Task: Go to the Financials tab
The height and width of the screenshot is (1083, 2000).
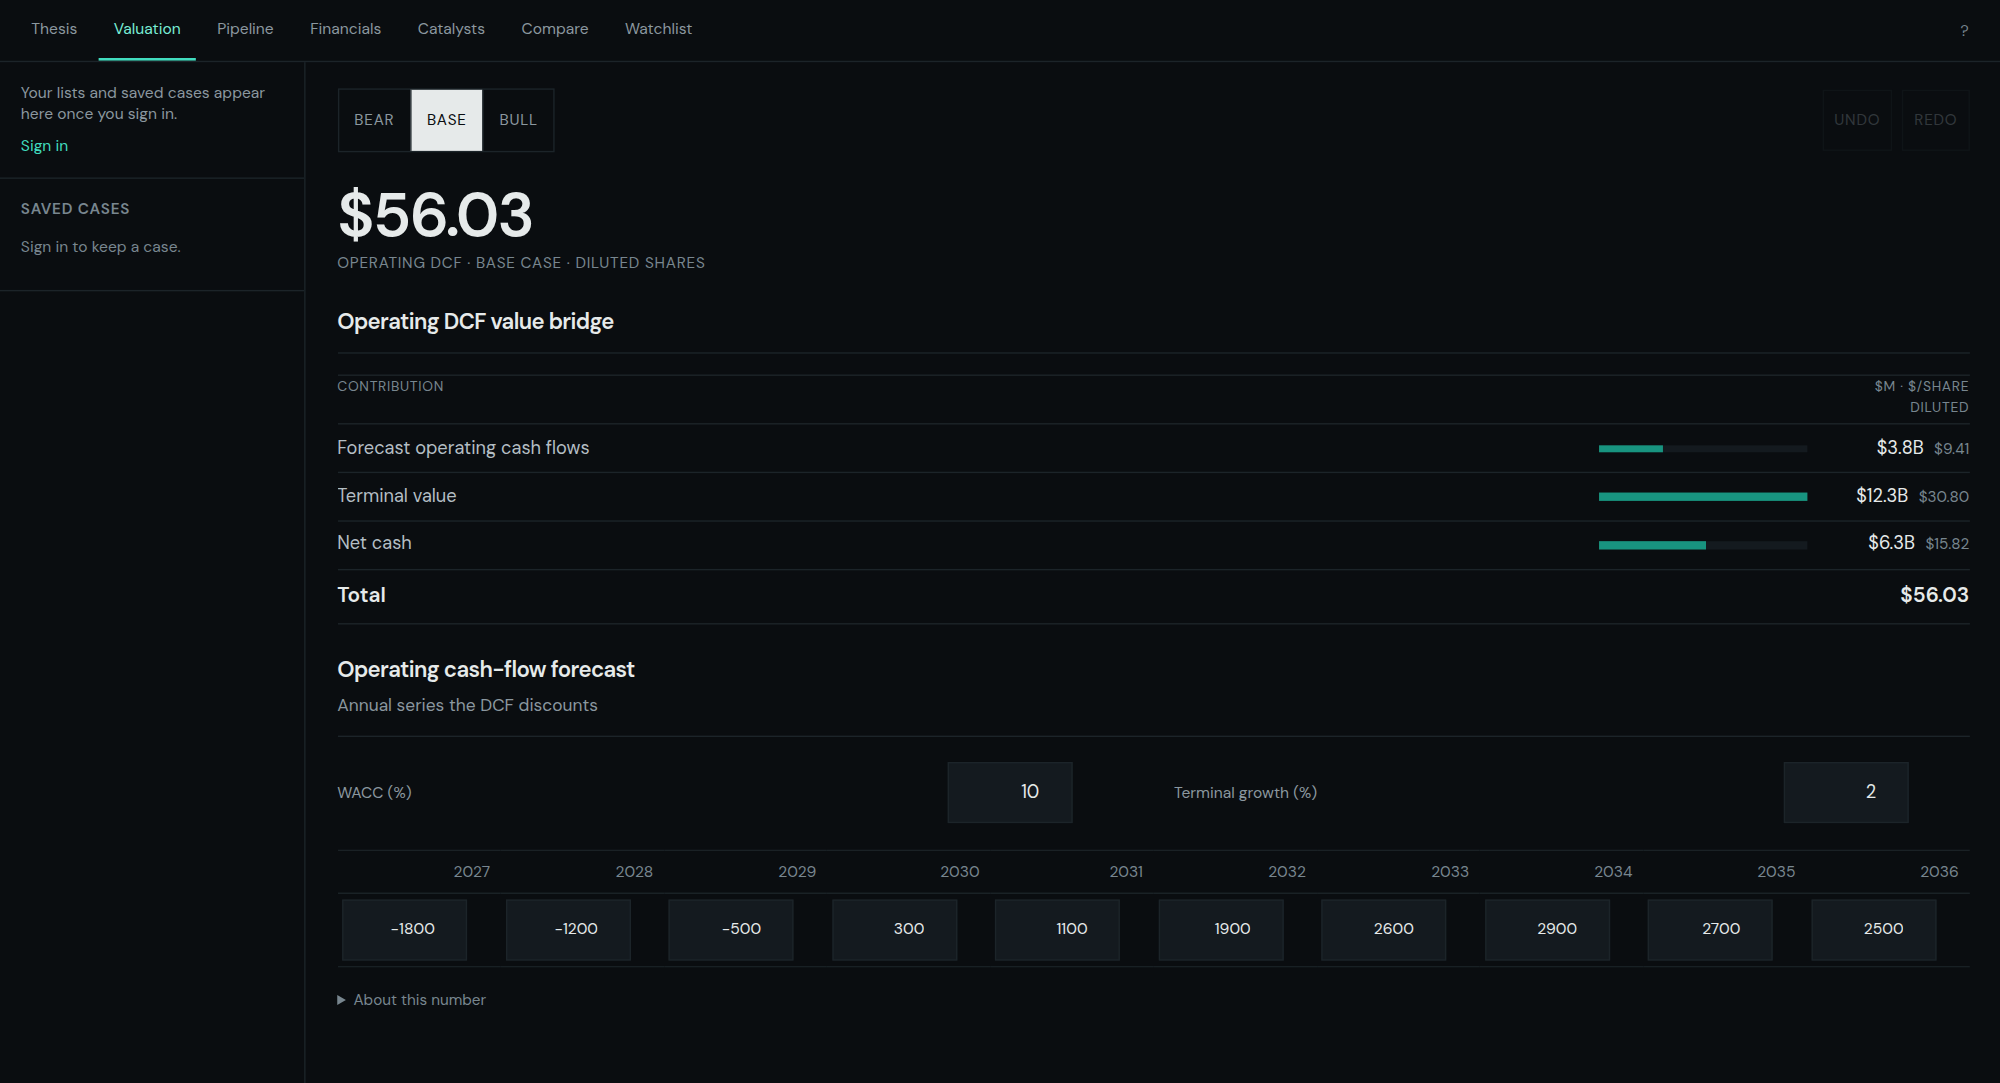Action: (x=345, y=29)
